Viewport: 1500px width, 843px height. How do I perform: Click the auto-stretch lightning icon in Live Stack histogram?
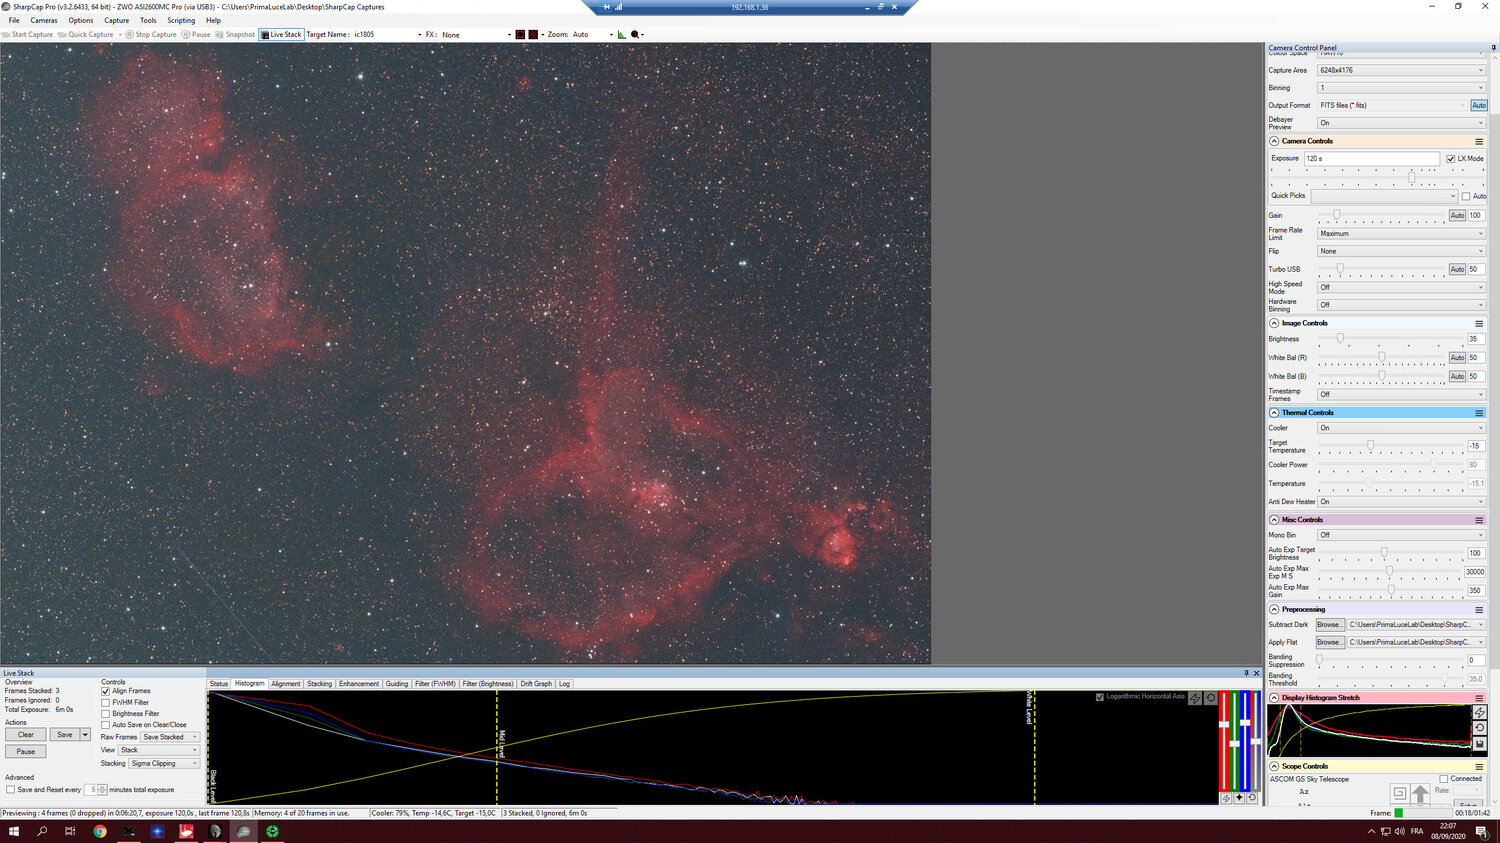click(x=1195, y=698)
